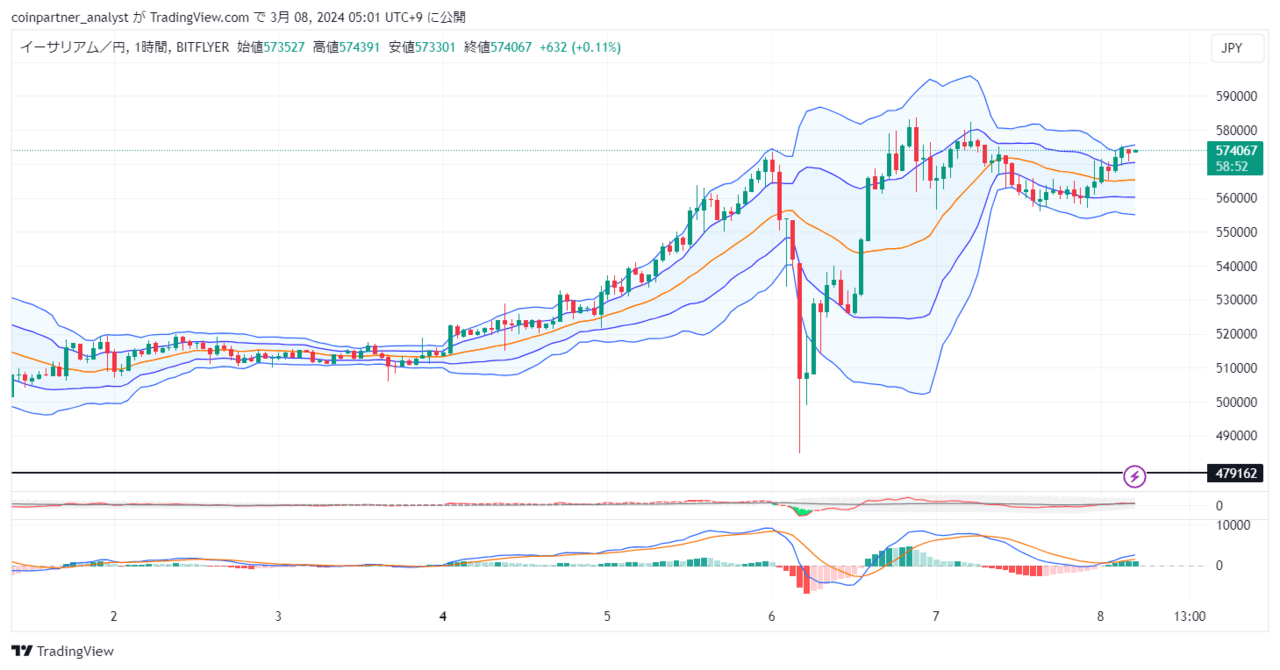The image size is (1280, 670).
Task: Click the long red candle at day 6
Action: (801, 318)
